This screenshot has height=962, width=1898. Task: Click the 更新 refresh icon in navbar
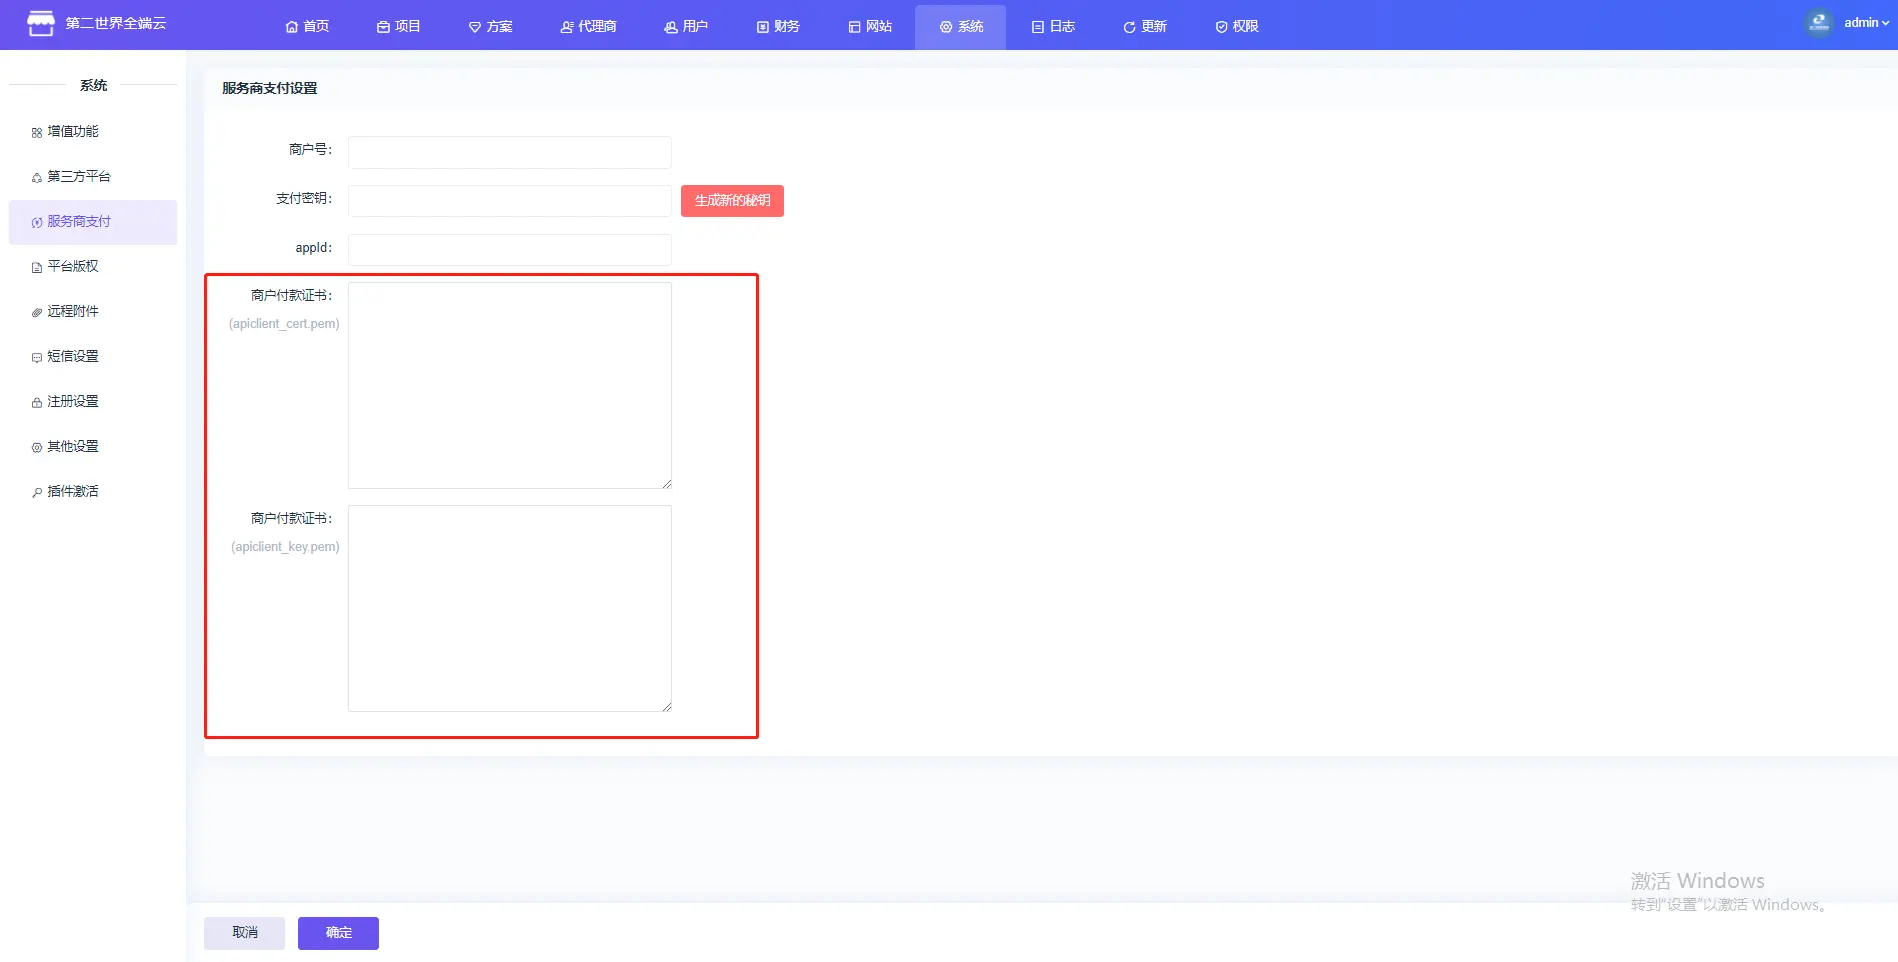pos(1129,27)
